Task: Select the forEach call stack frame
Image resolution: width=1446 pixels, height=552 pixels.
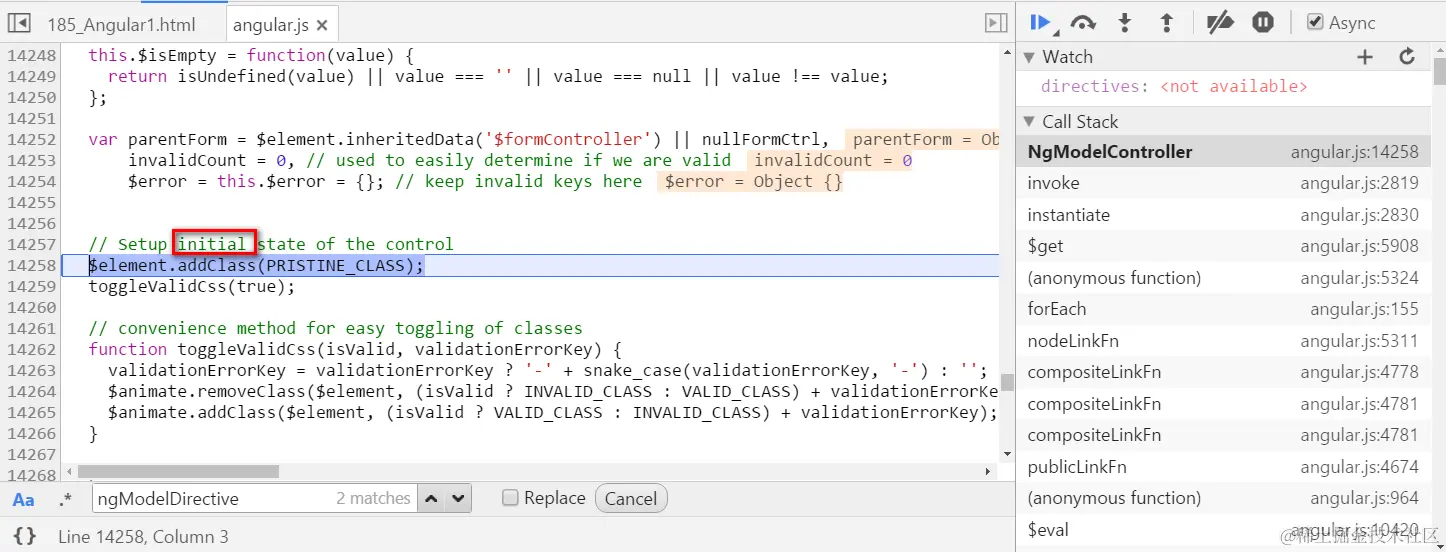Action: [1222, 309]
